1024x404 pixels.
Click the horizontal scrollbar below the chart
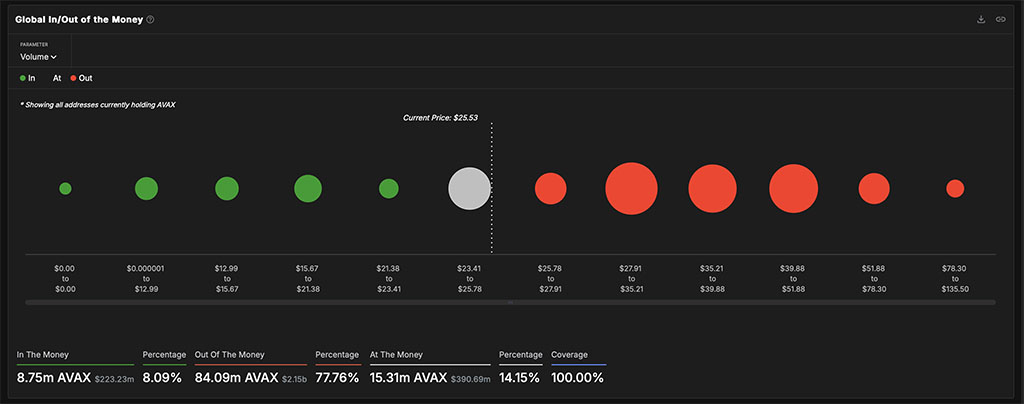(x=510, y=302)
